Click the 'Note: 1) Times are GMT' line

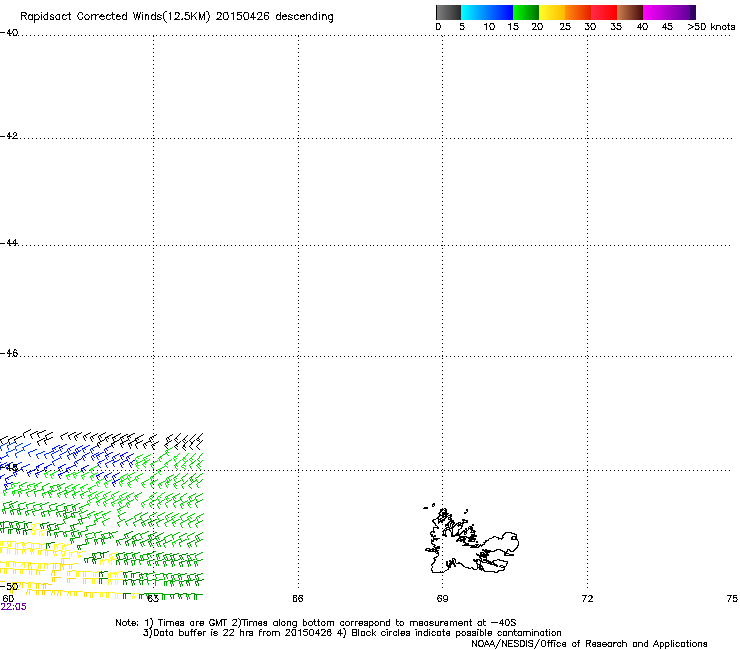(x=316, y=623)
